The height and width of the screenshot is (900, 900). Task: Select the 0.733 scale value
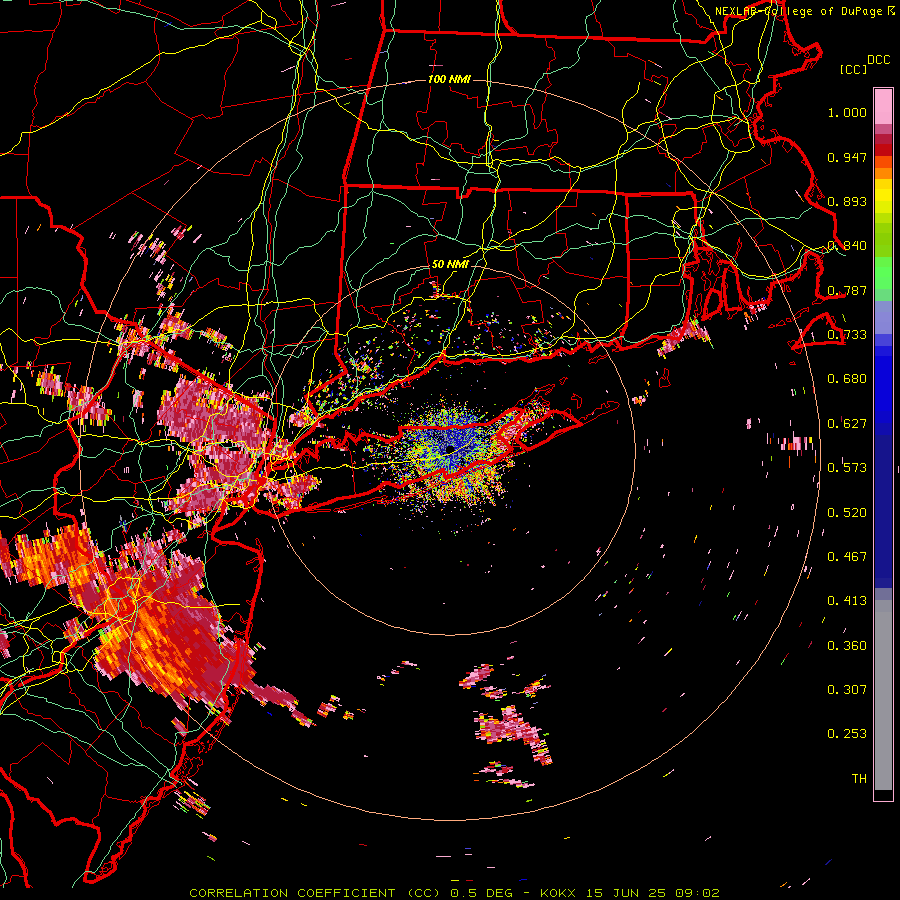coord(847,335)
